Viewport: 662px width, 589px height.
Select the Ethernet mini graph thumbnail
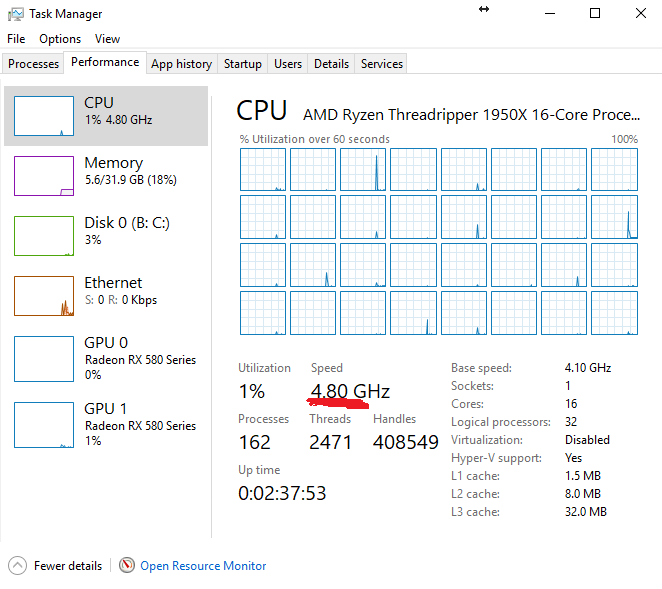click(44, 296)
